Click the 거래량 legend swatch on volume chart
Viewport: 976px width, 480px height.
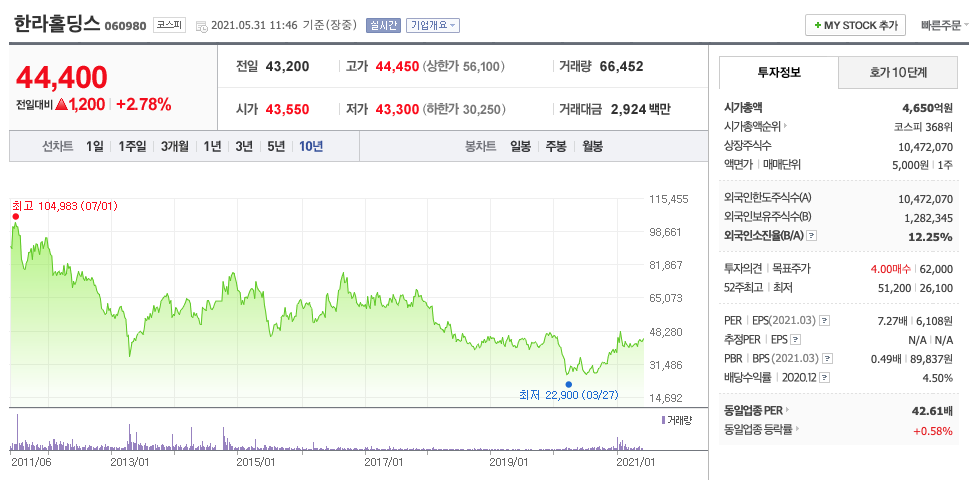tap(664, 421)
